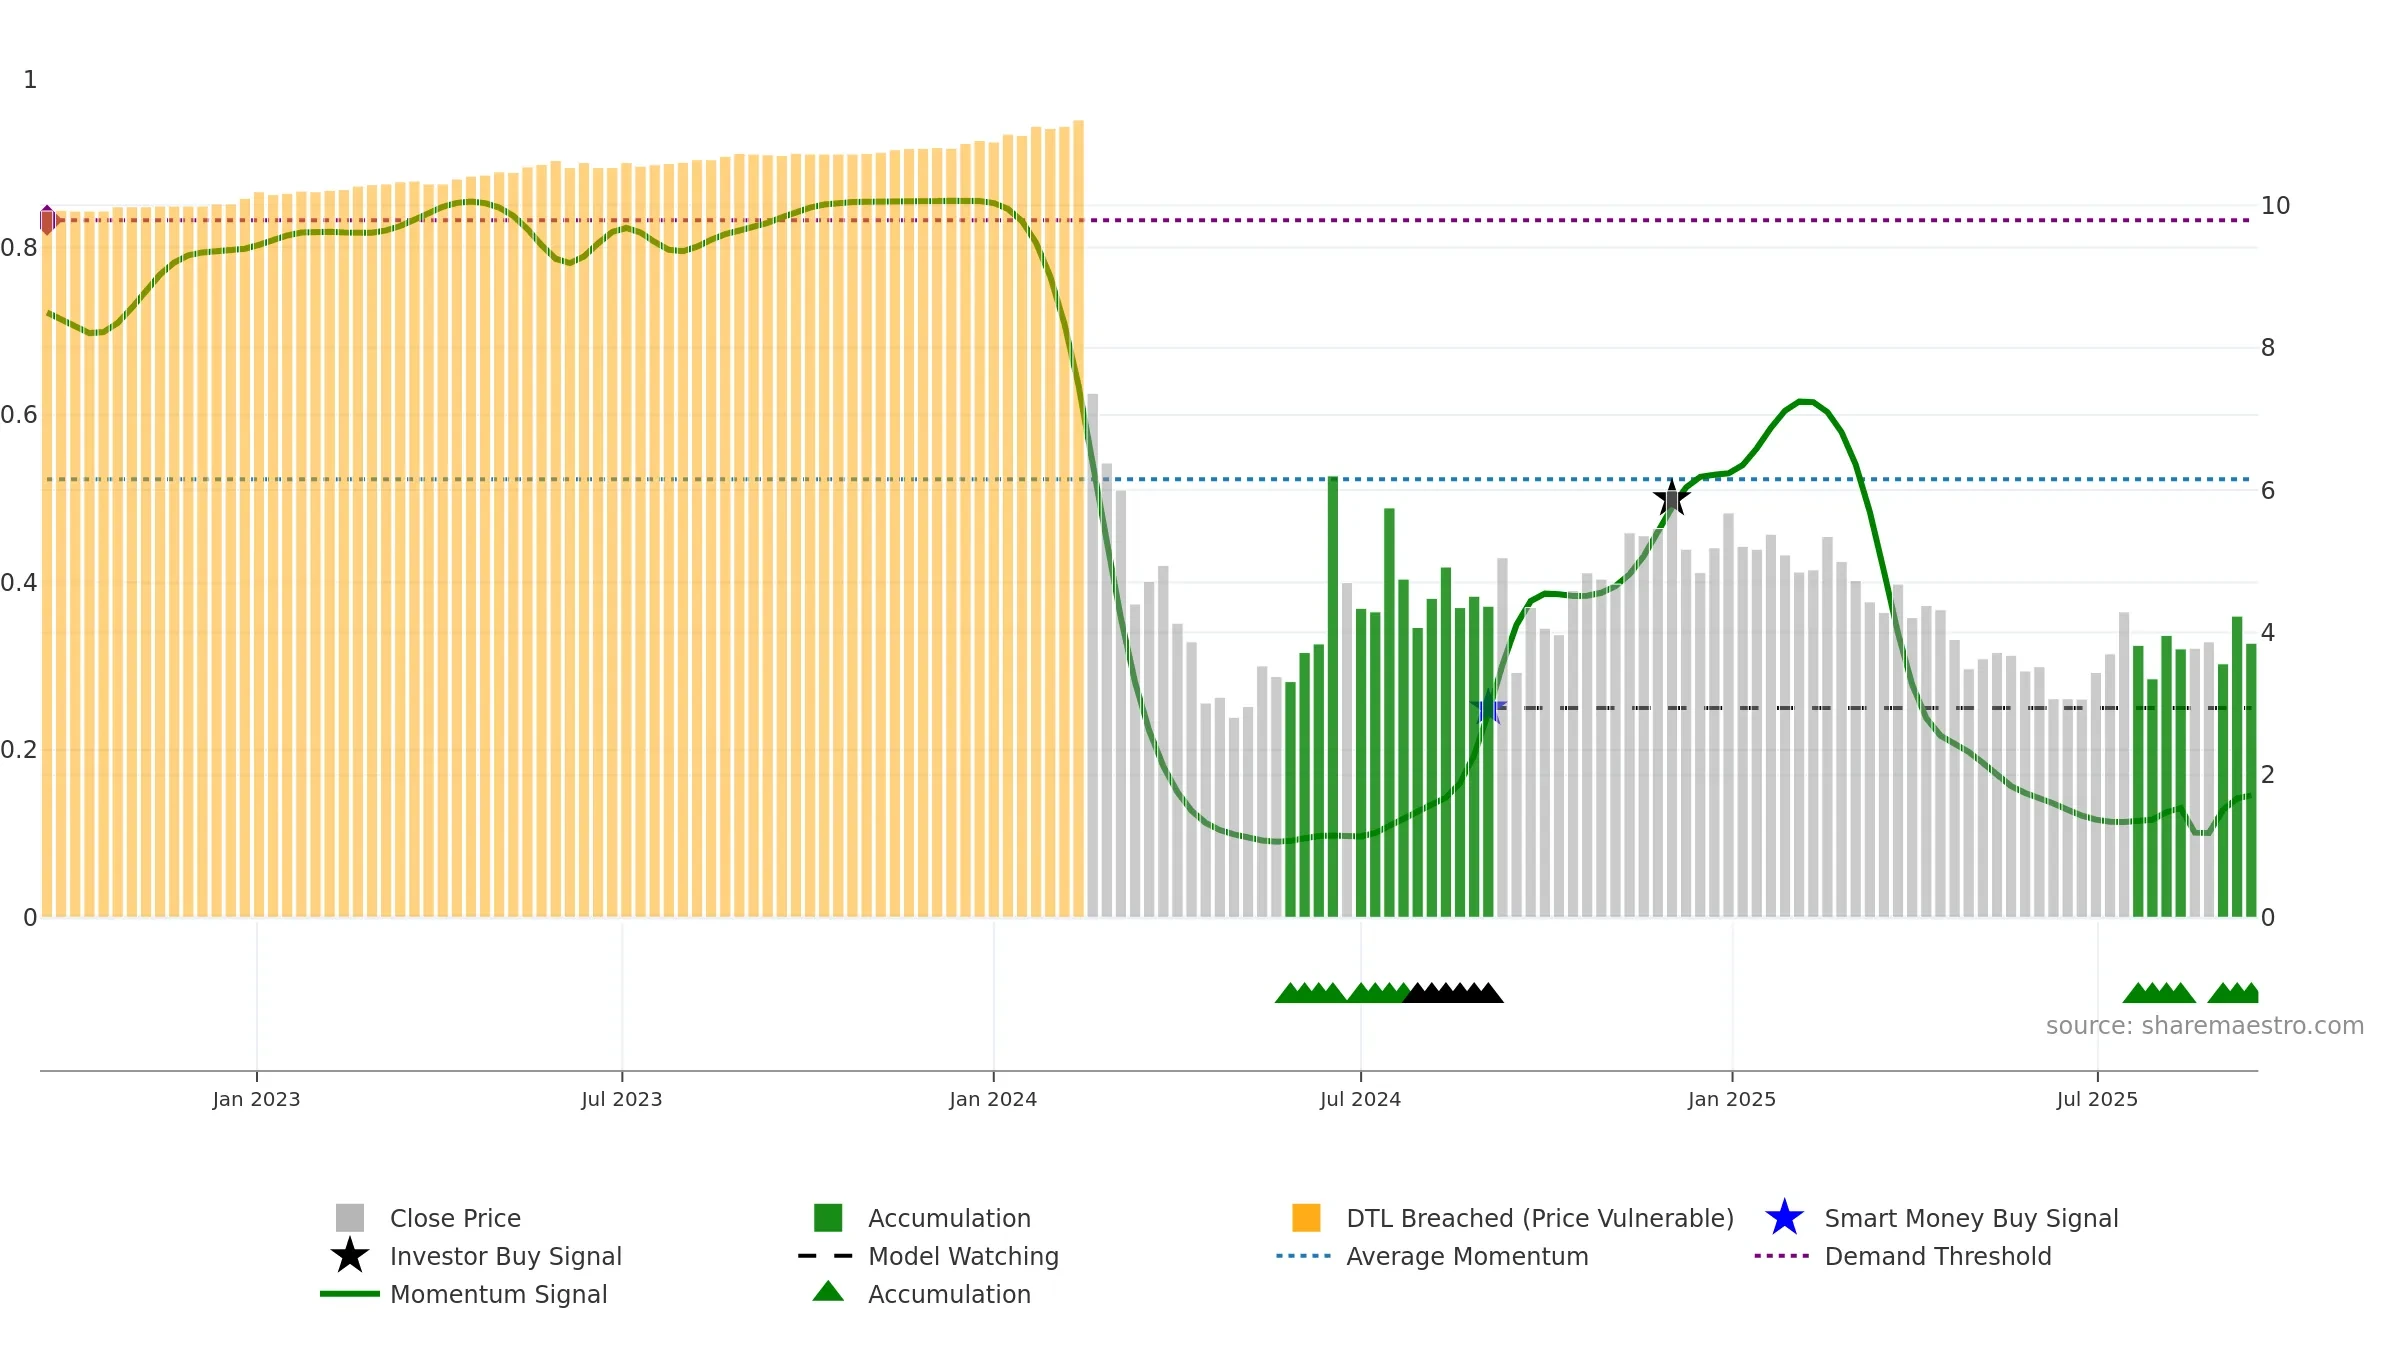Click the sharemaestro.com source text
The height and width of the screenshot is (1350, 2400).
click(2204, 1026)
